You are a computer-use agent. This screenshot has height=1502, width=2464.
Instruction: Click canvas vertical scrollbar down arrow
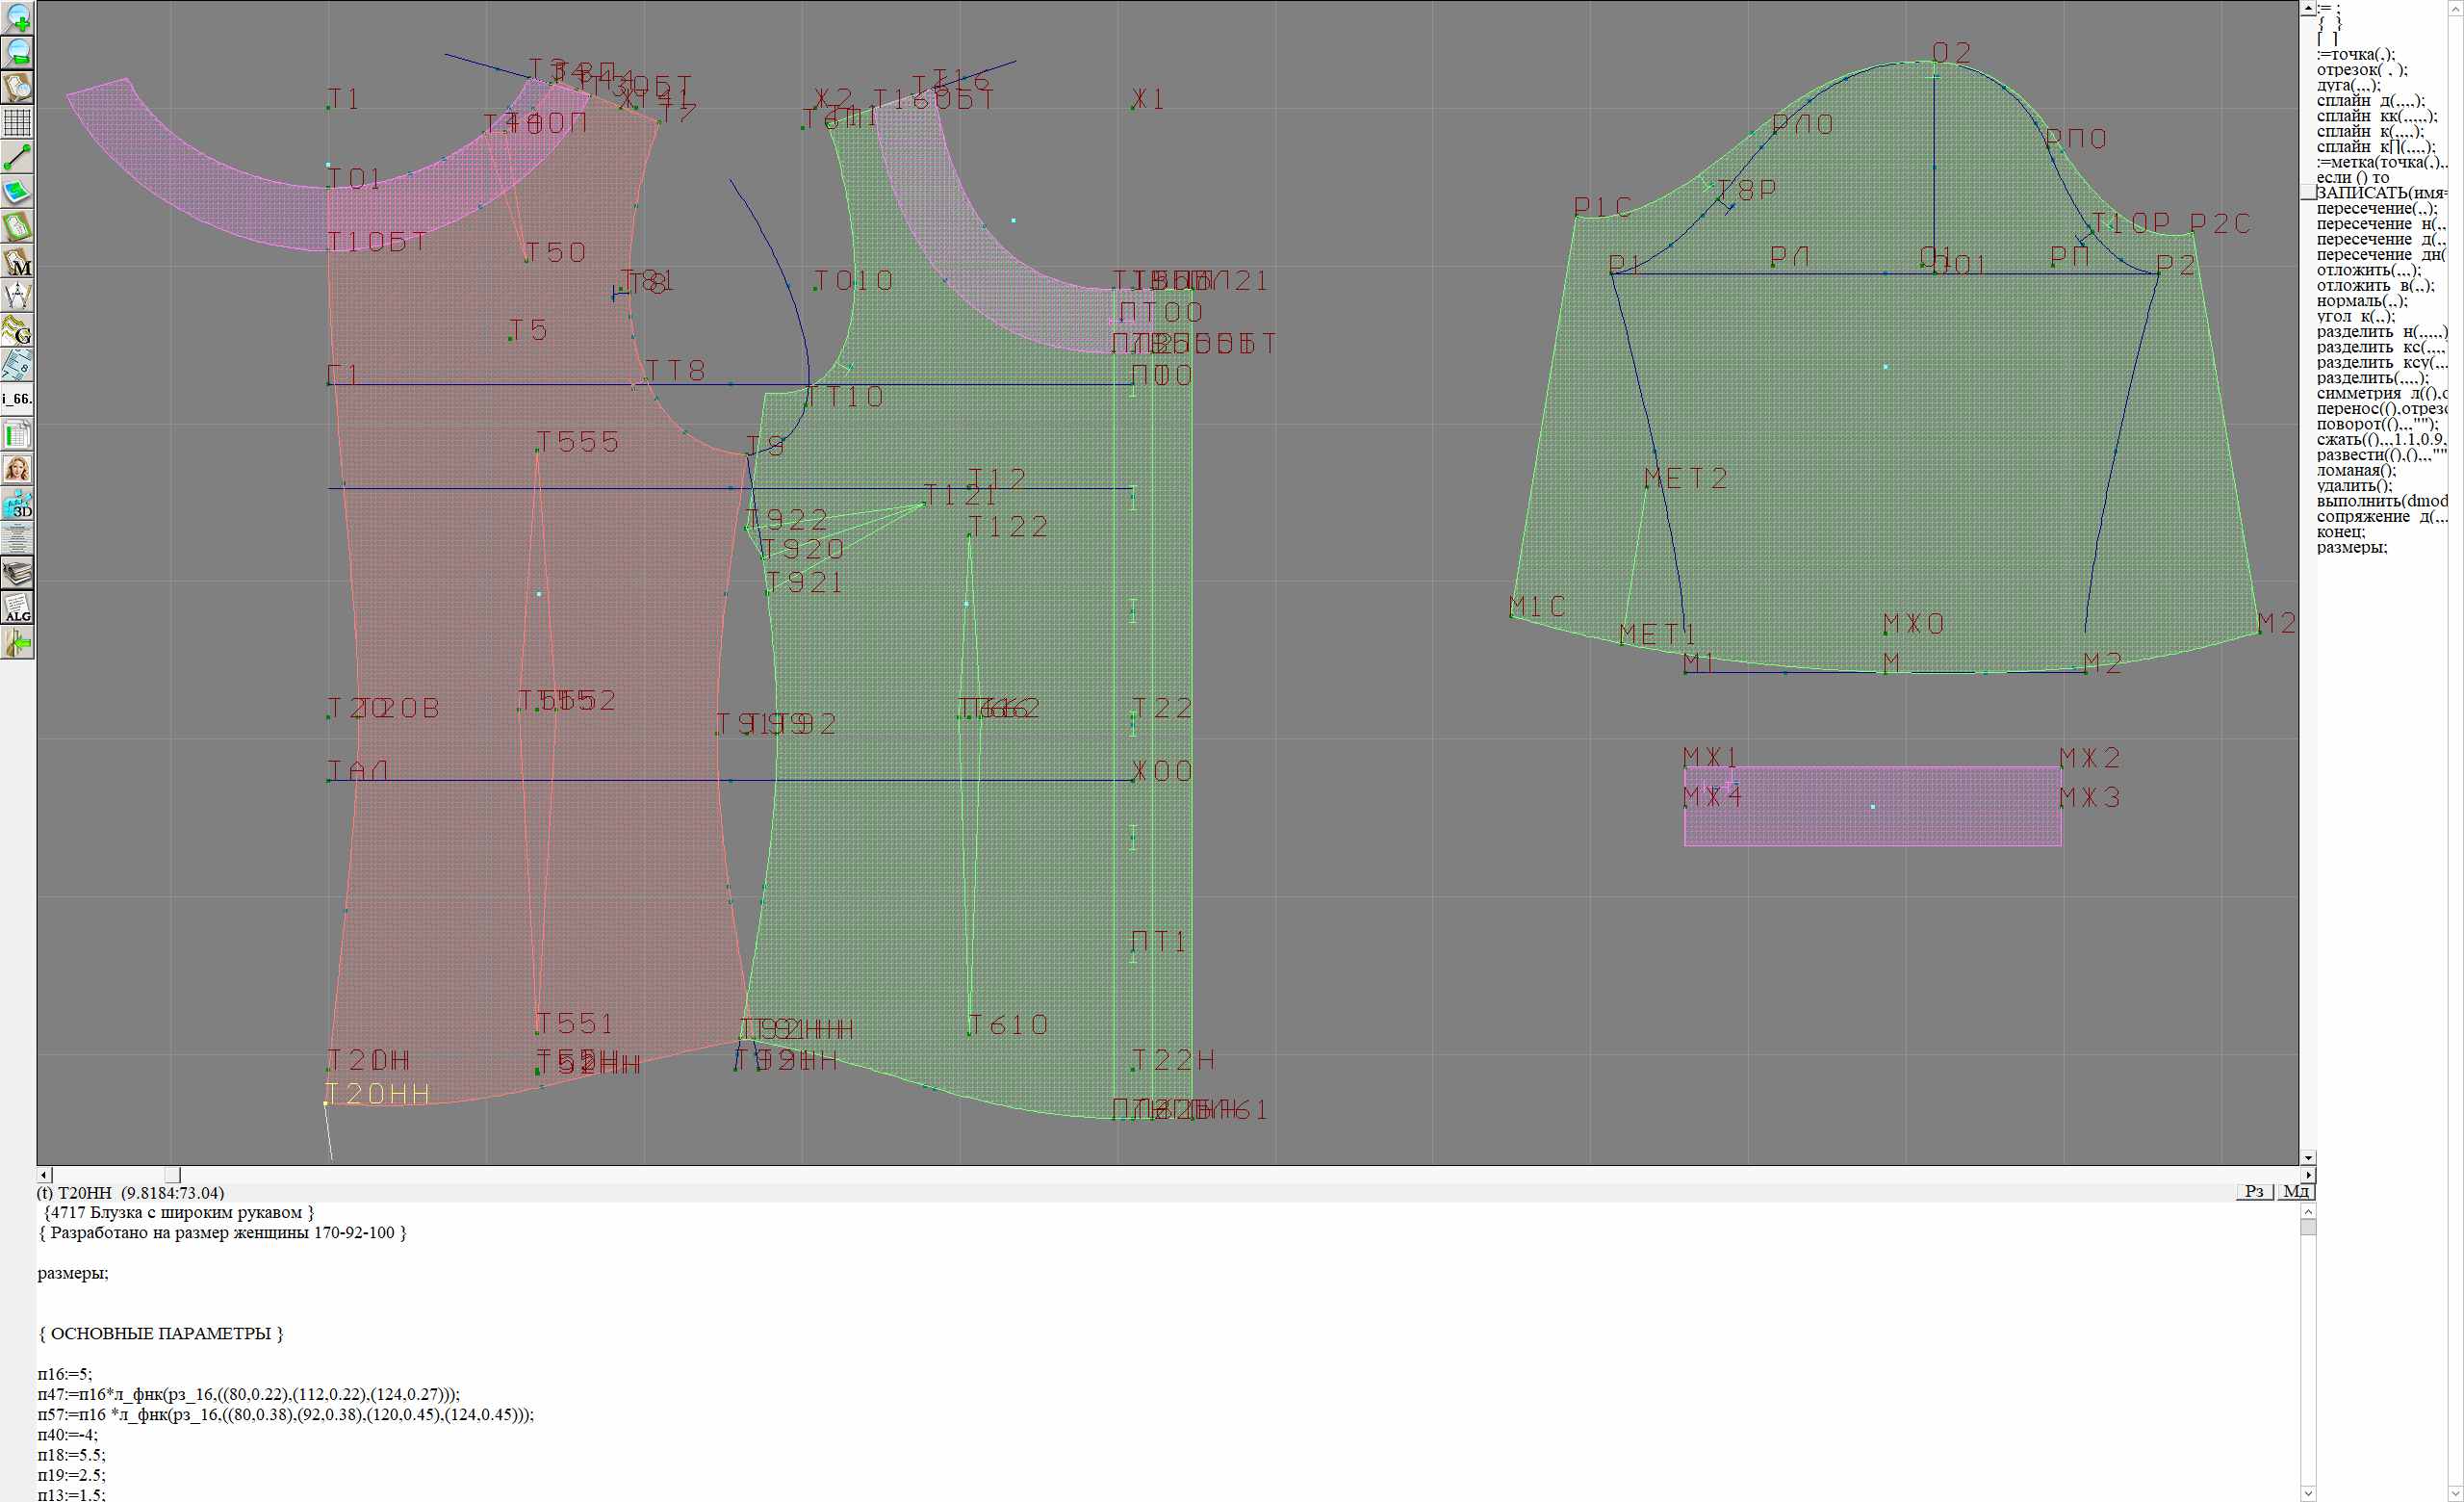[2307, 1157]
